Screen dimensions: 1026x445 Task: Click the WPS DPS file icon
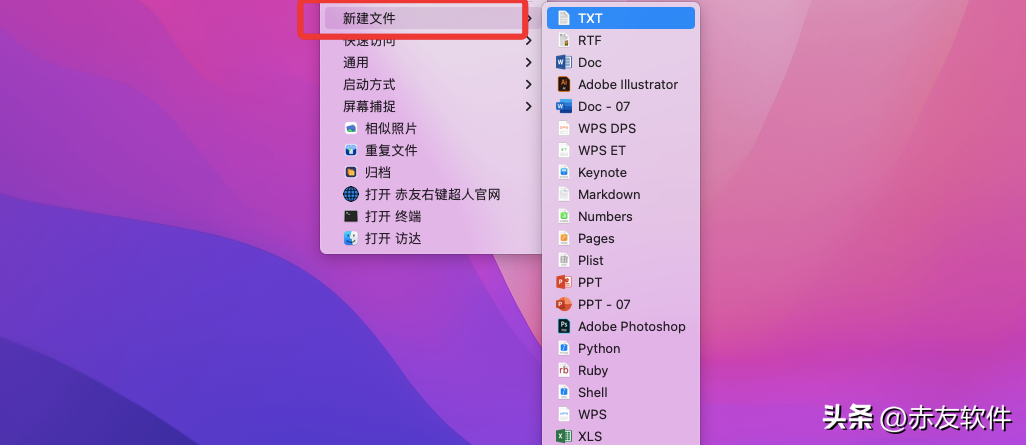click(563, 128)
